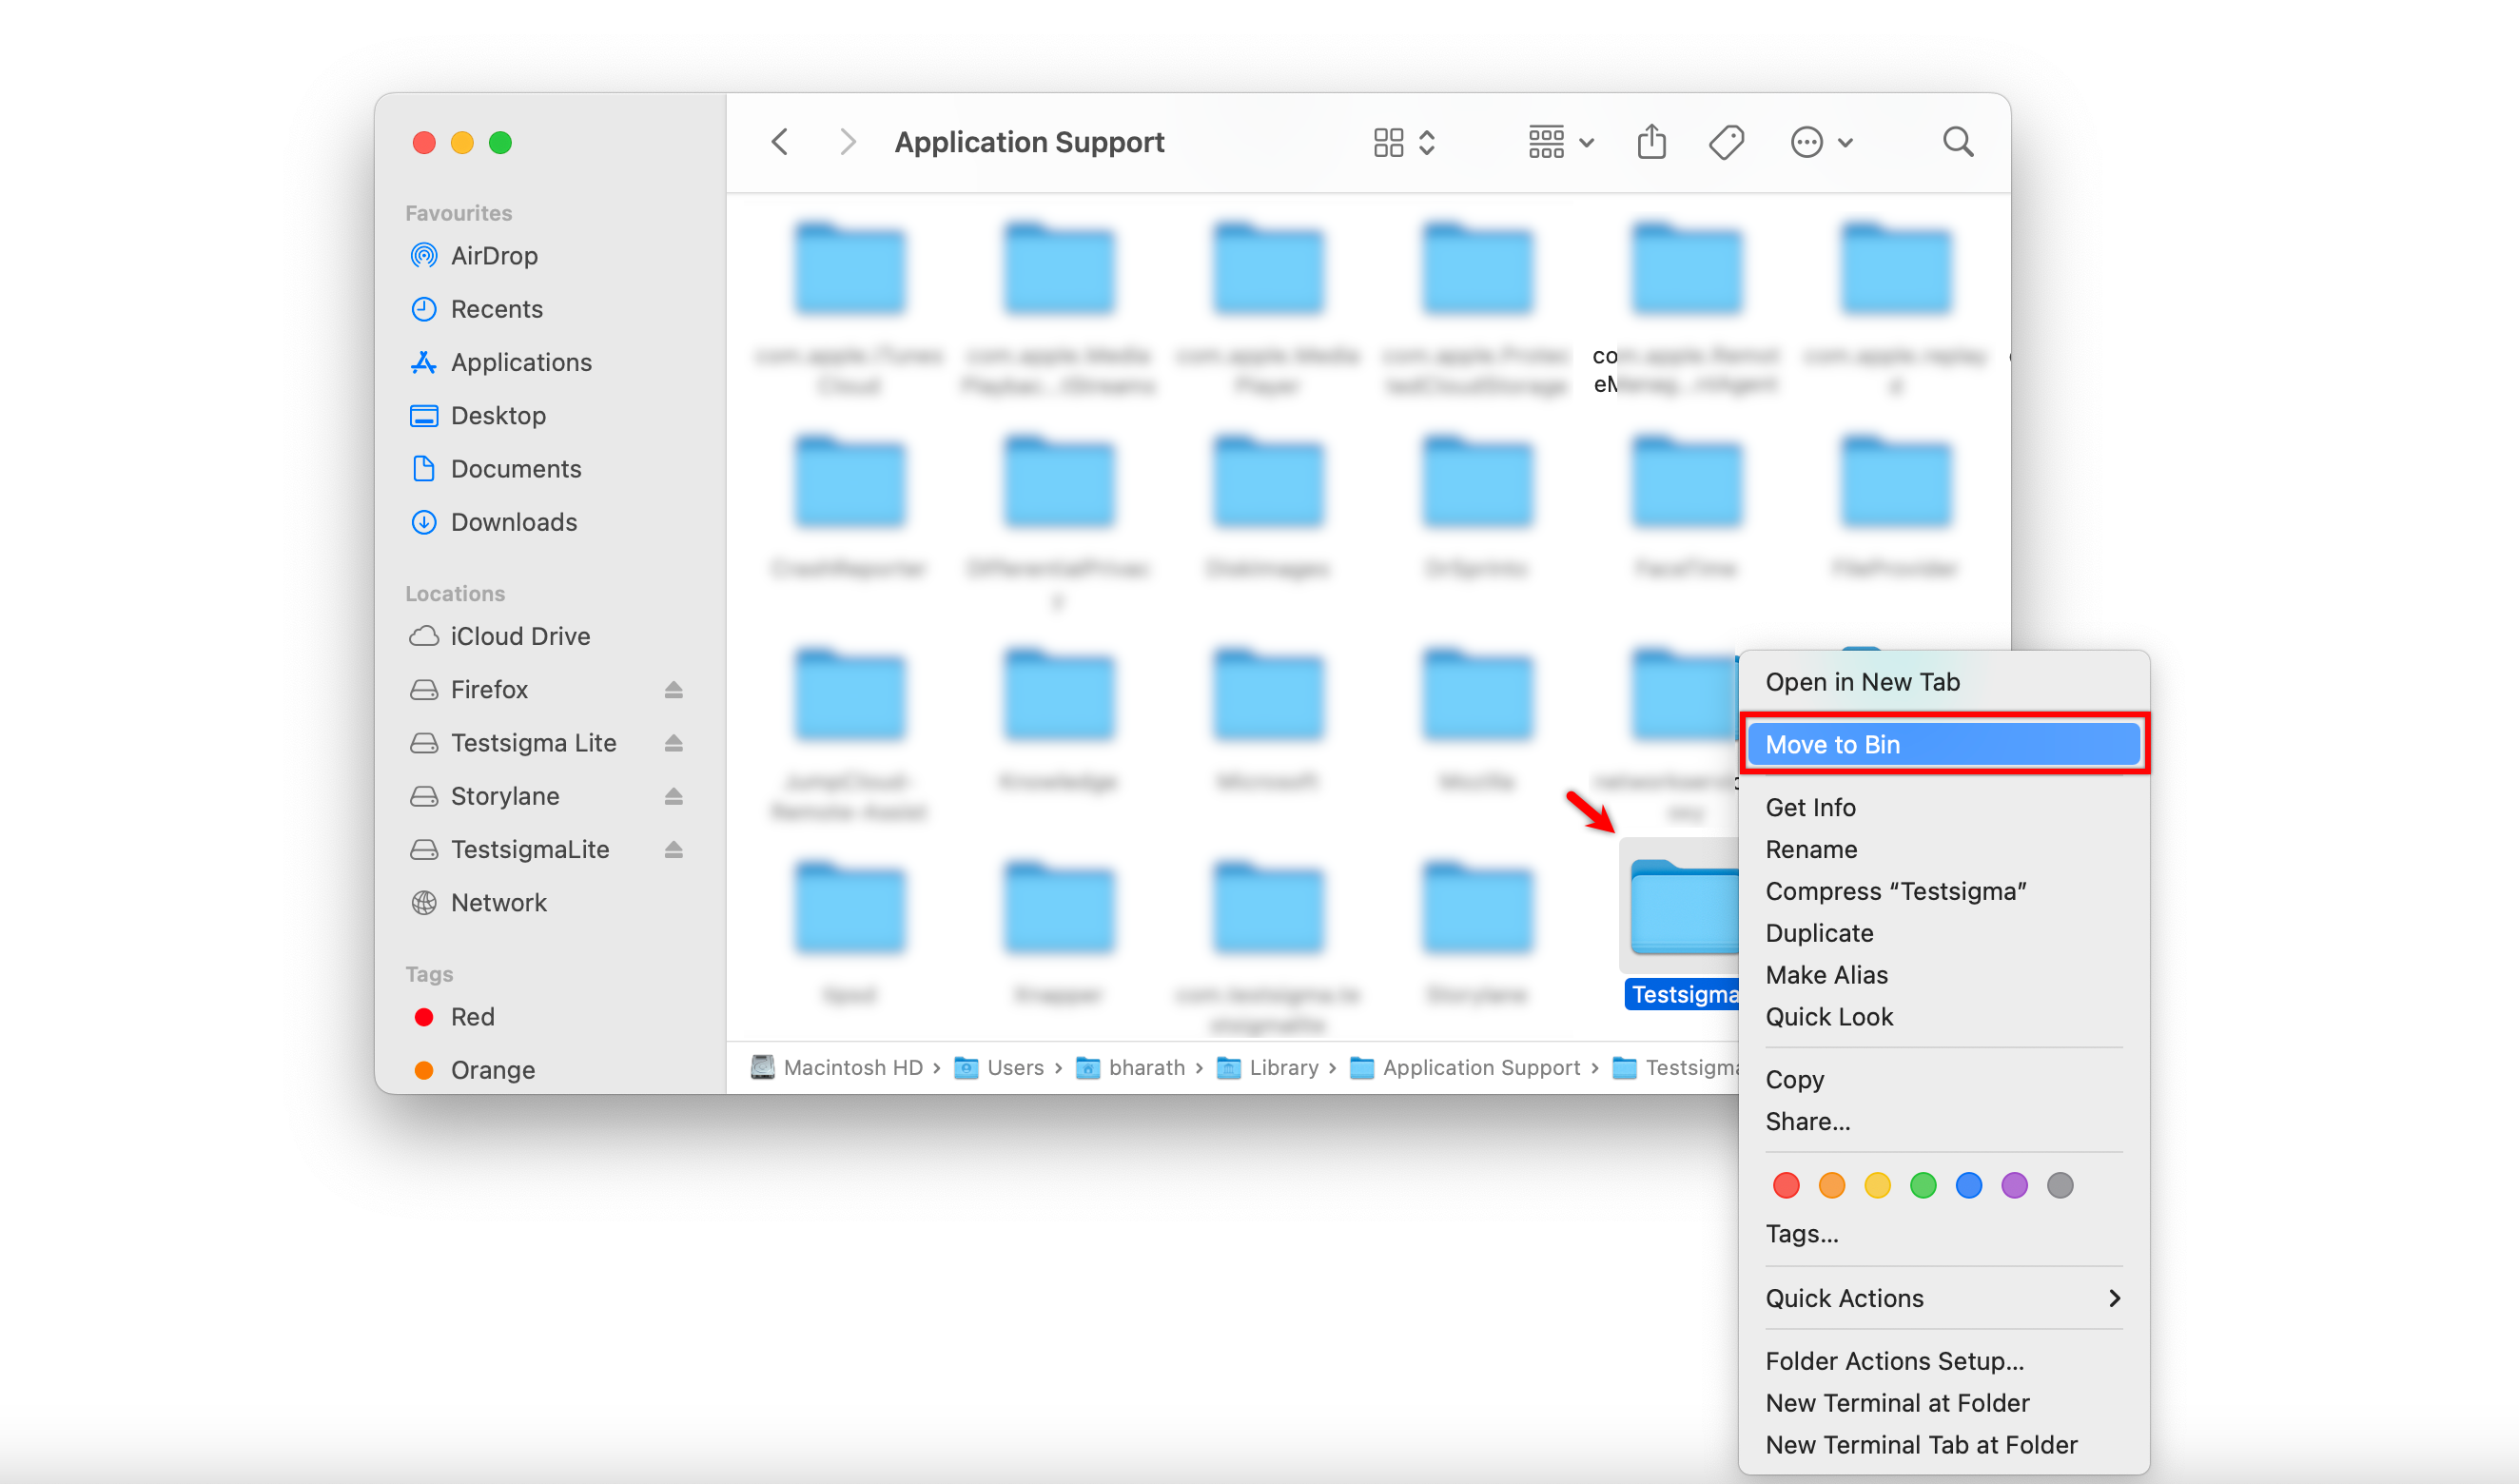
Task: Eject the Storylane volume
Action: 673,796
